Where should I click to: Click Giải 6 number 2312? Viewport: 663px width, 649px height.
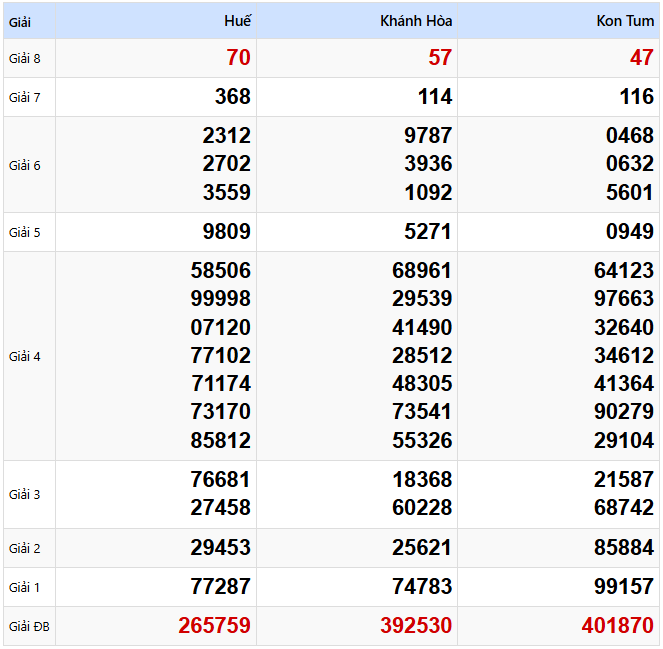[226, 135]
